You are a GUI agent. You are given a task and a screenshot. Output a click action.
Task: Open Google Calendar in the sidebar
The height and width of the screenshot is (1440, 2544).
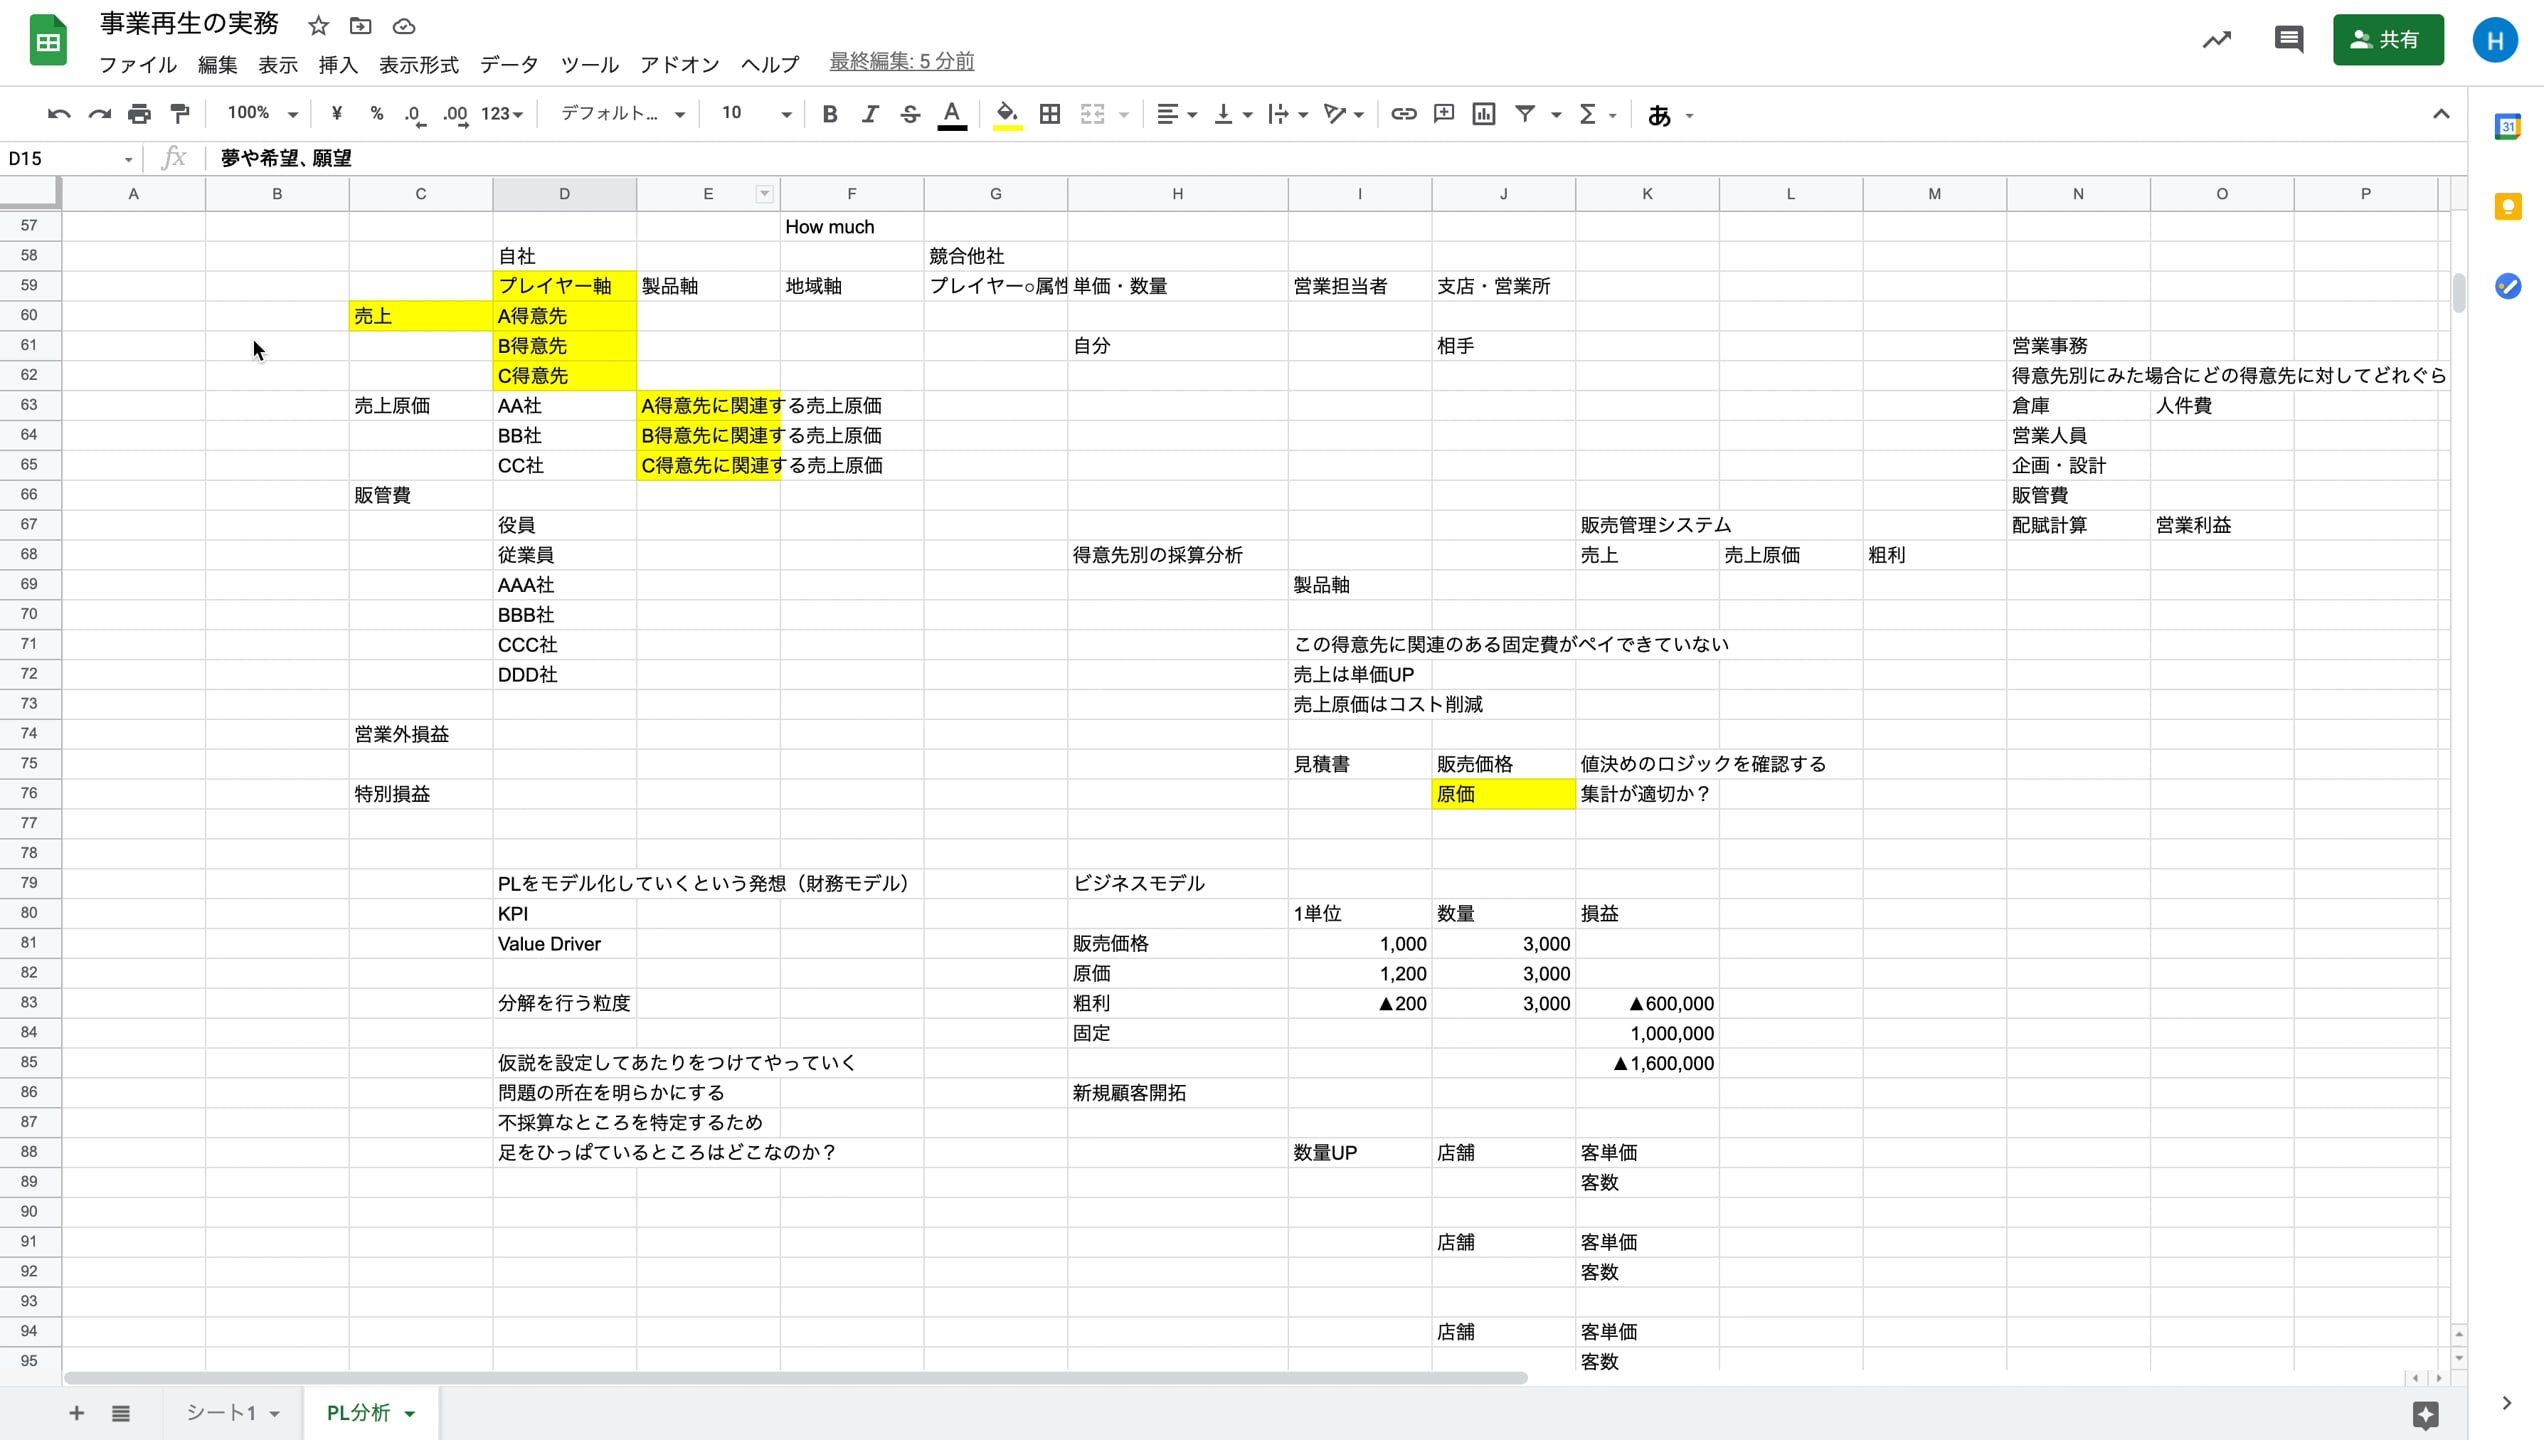point(2509,127)
